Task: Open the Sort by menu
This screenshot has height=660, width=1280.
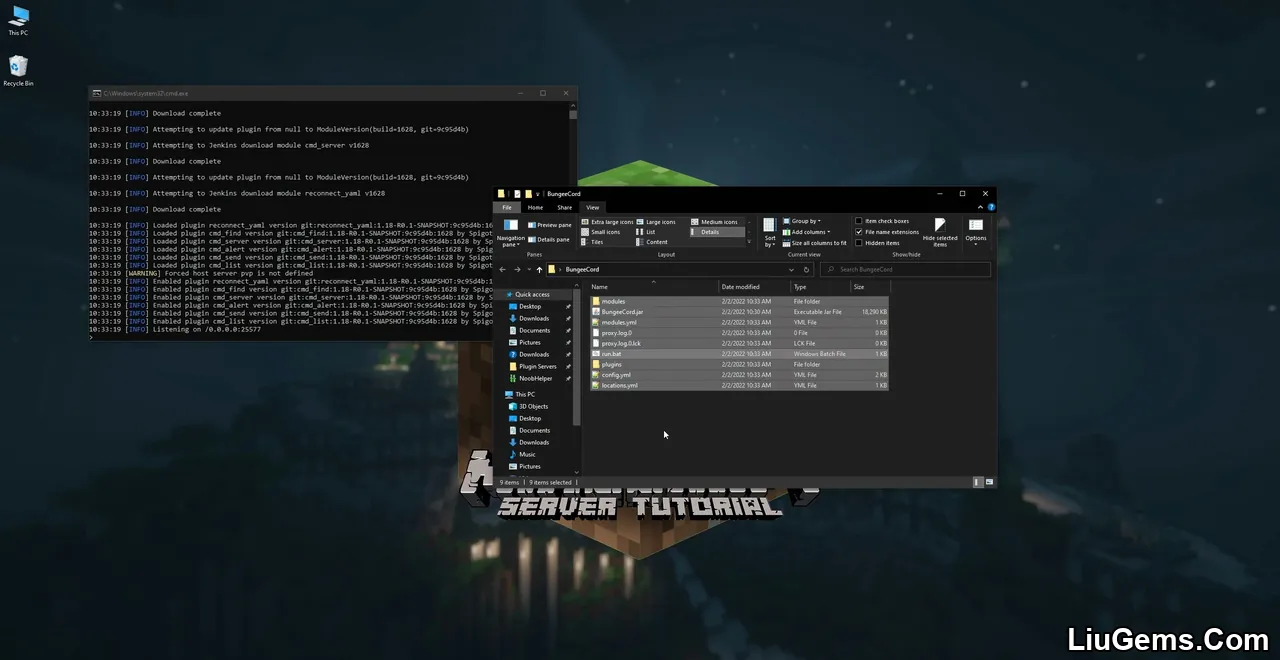Action: point(770,232)
